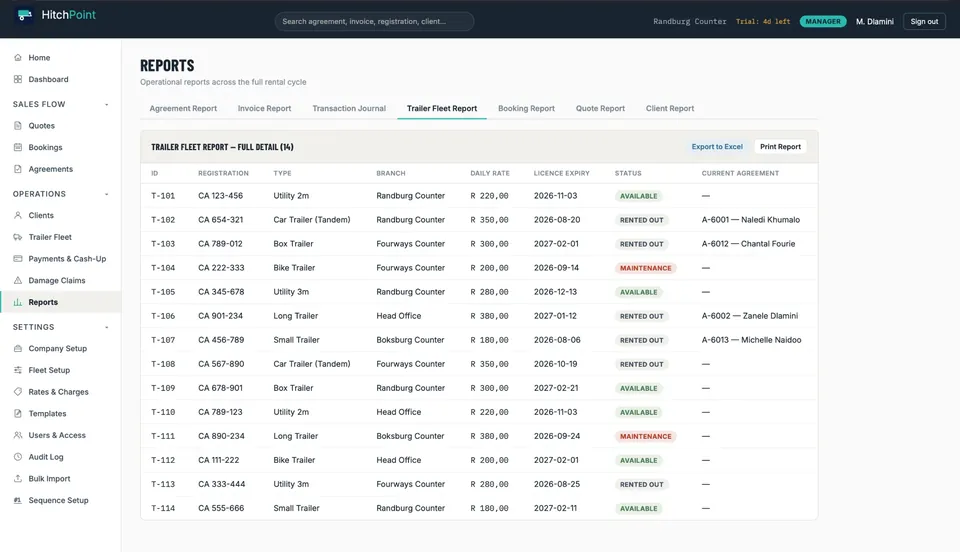
Task: Click the Damage Claims warning icon
Action: pyautogui.click(x=18, y=280)
